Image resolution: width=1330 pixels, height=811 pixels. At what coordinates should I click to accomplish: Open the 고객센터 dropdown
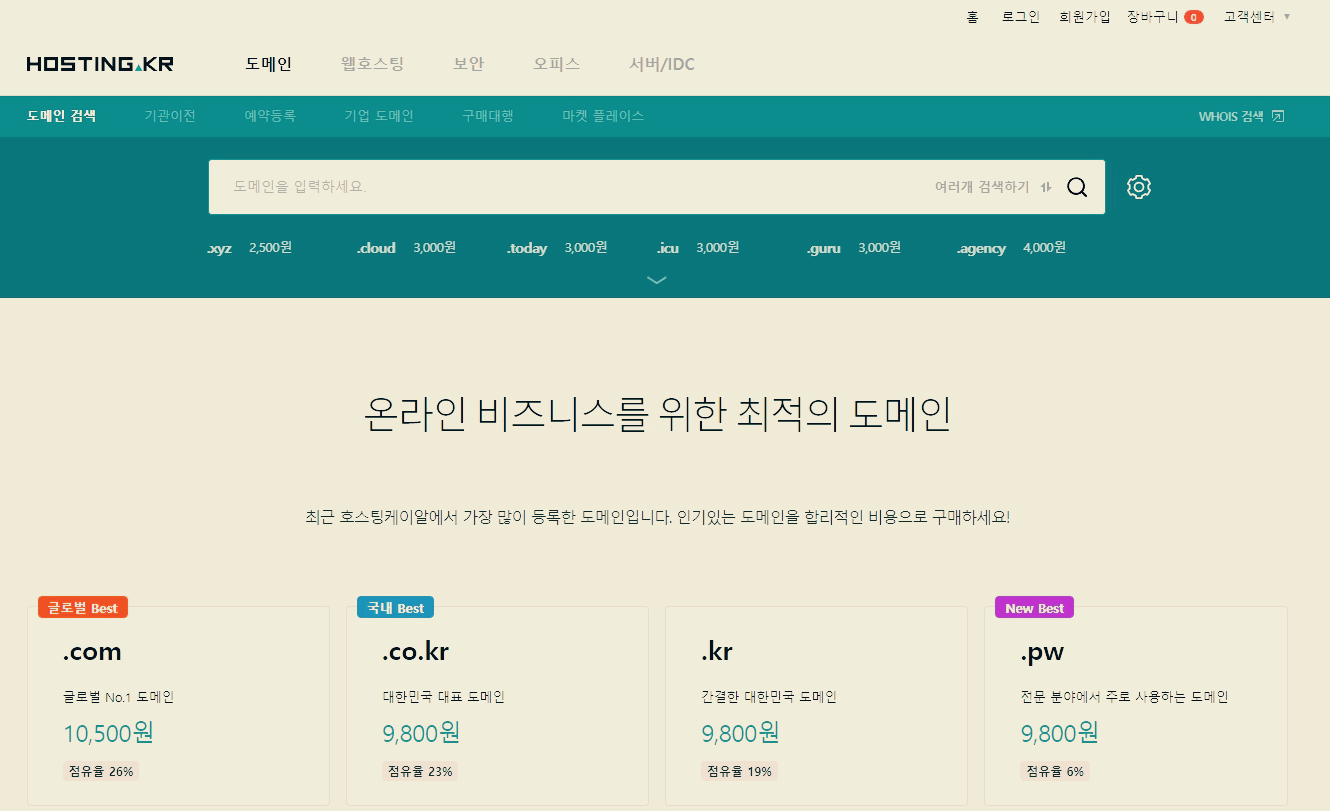click(x=1247, y=16)
